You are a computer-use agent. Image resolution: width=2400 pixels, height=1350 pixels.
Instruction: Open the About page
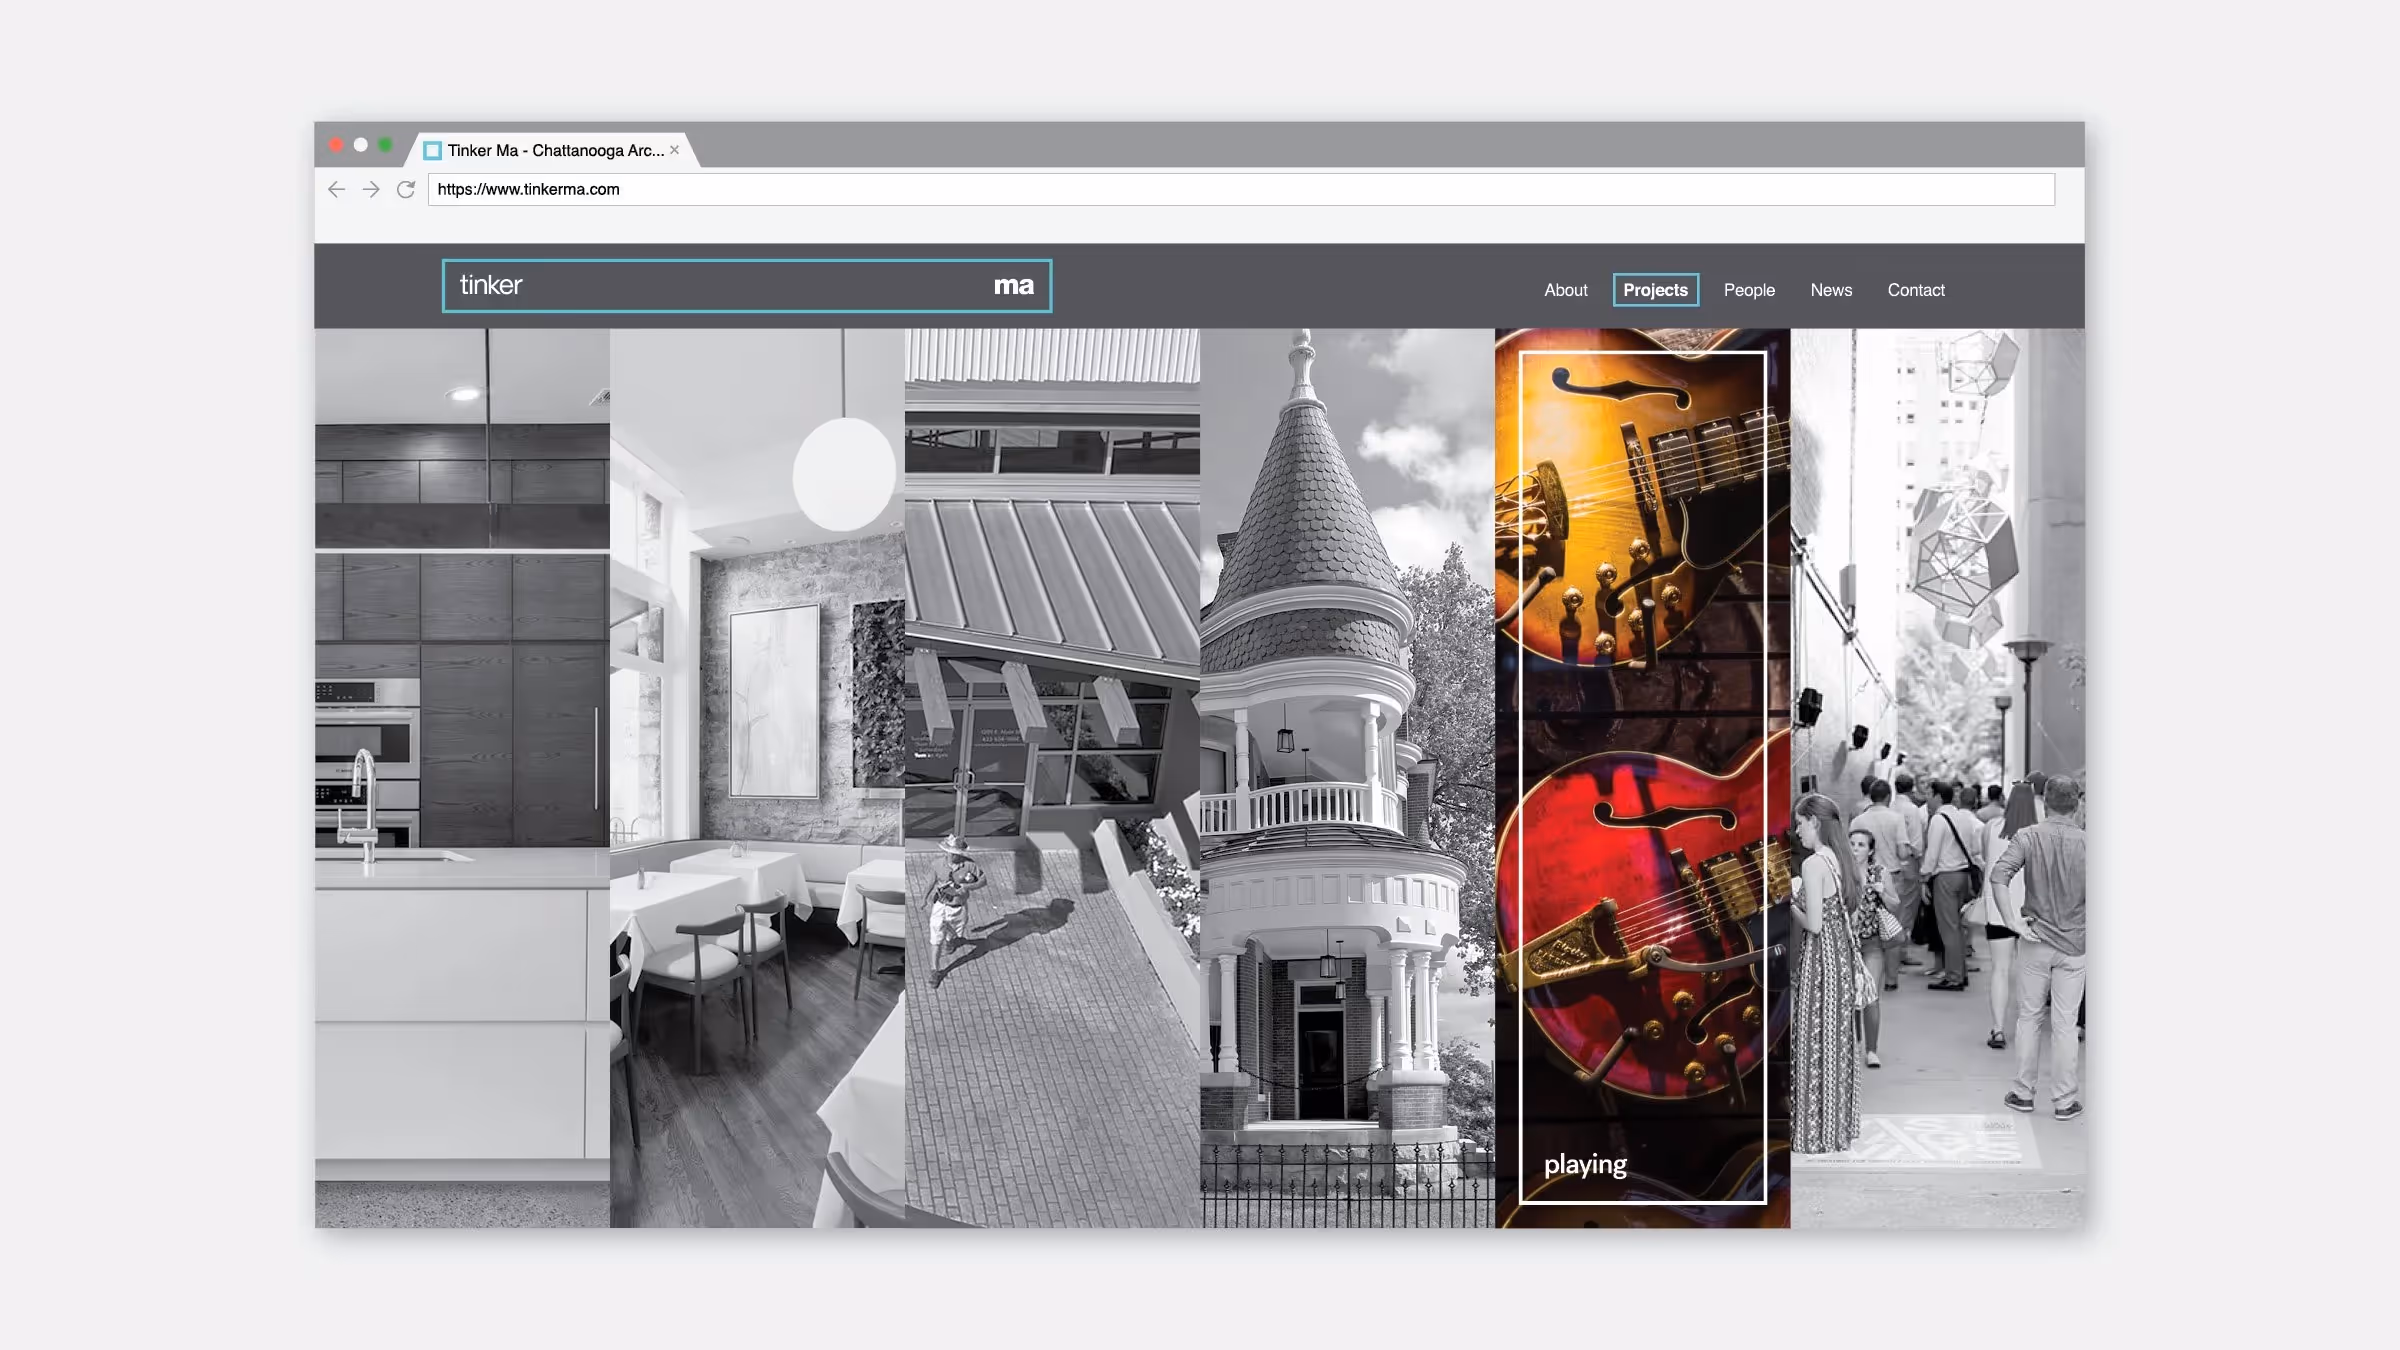pyautogui.click(x=1565, y=290)
